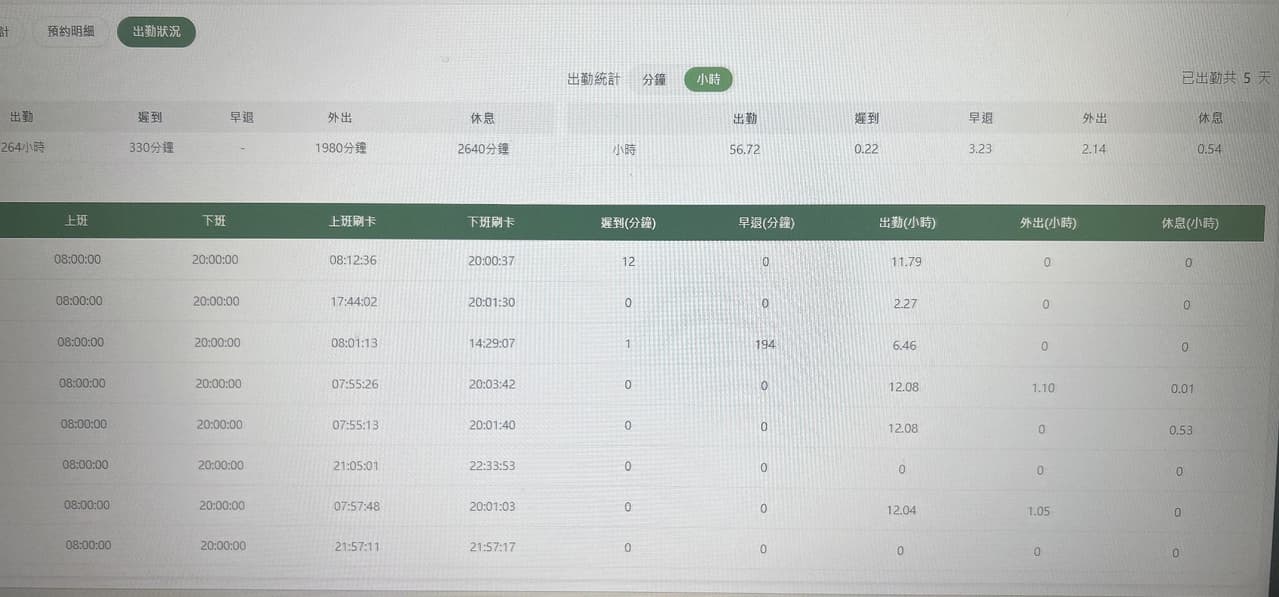1279x597 pixels.
Task: Click the 0.54 rest hours value
Action: pyautogui.click(x=1209, y=150)
